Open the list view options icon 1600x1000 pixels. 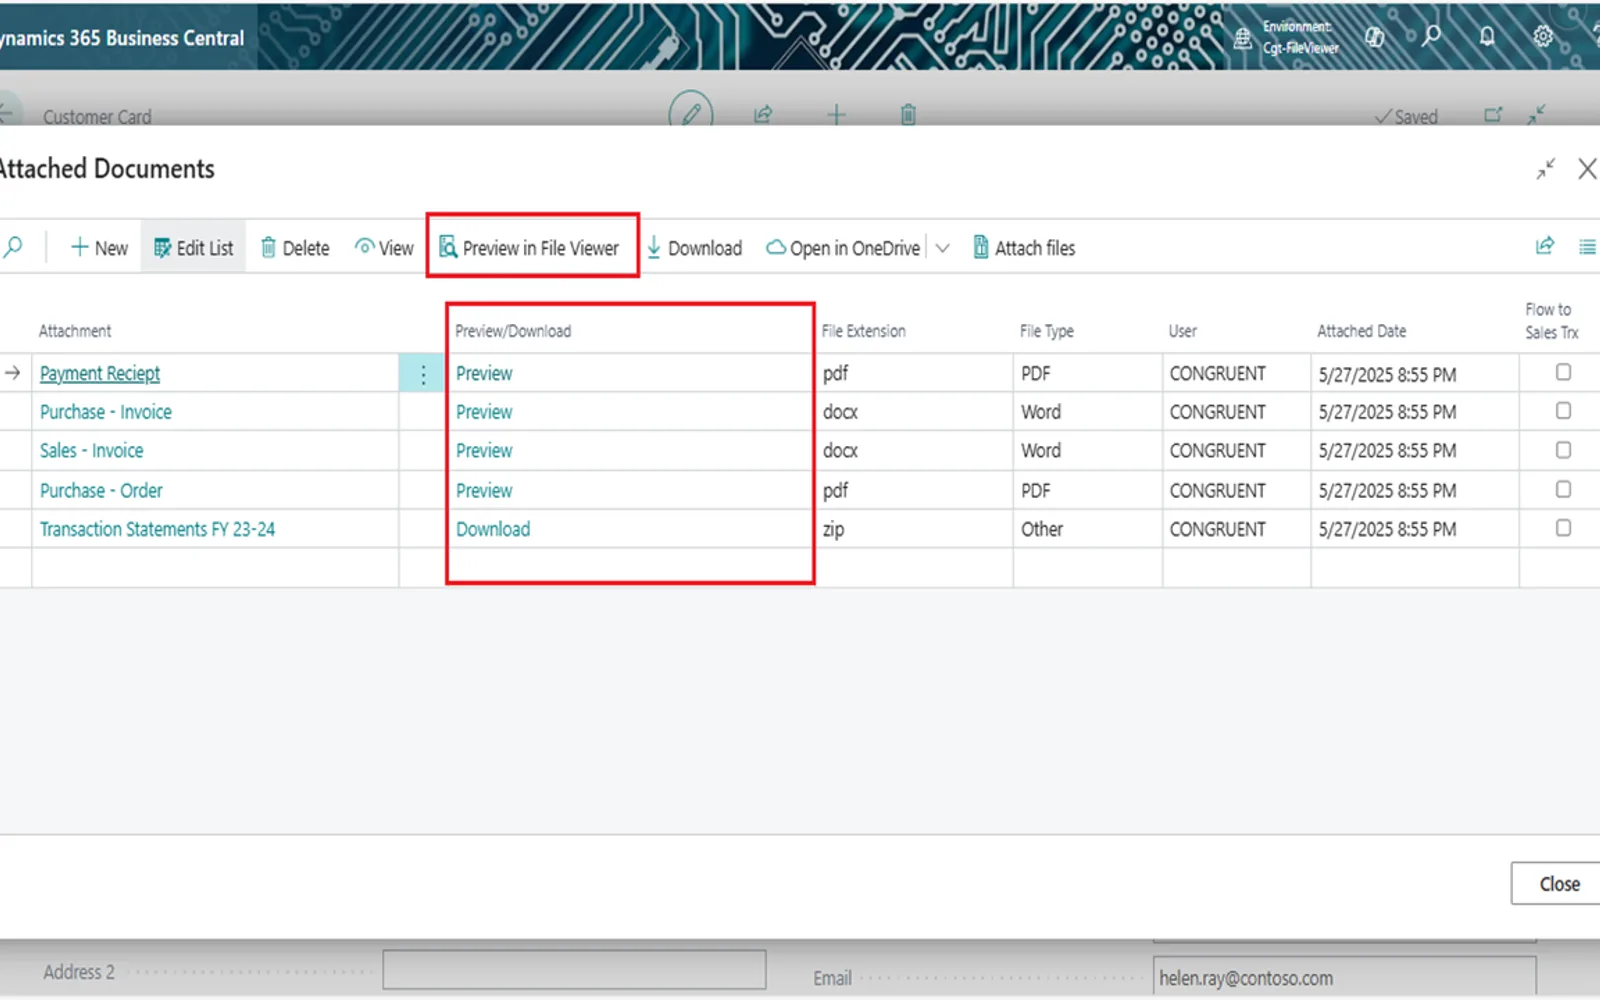[x=1587, y=247]
